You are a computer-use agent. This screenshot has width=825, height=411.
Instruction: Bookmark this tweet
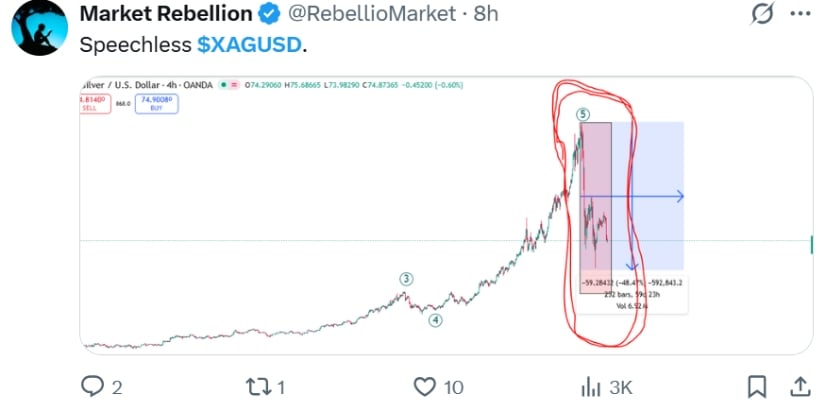point(757,386)
